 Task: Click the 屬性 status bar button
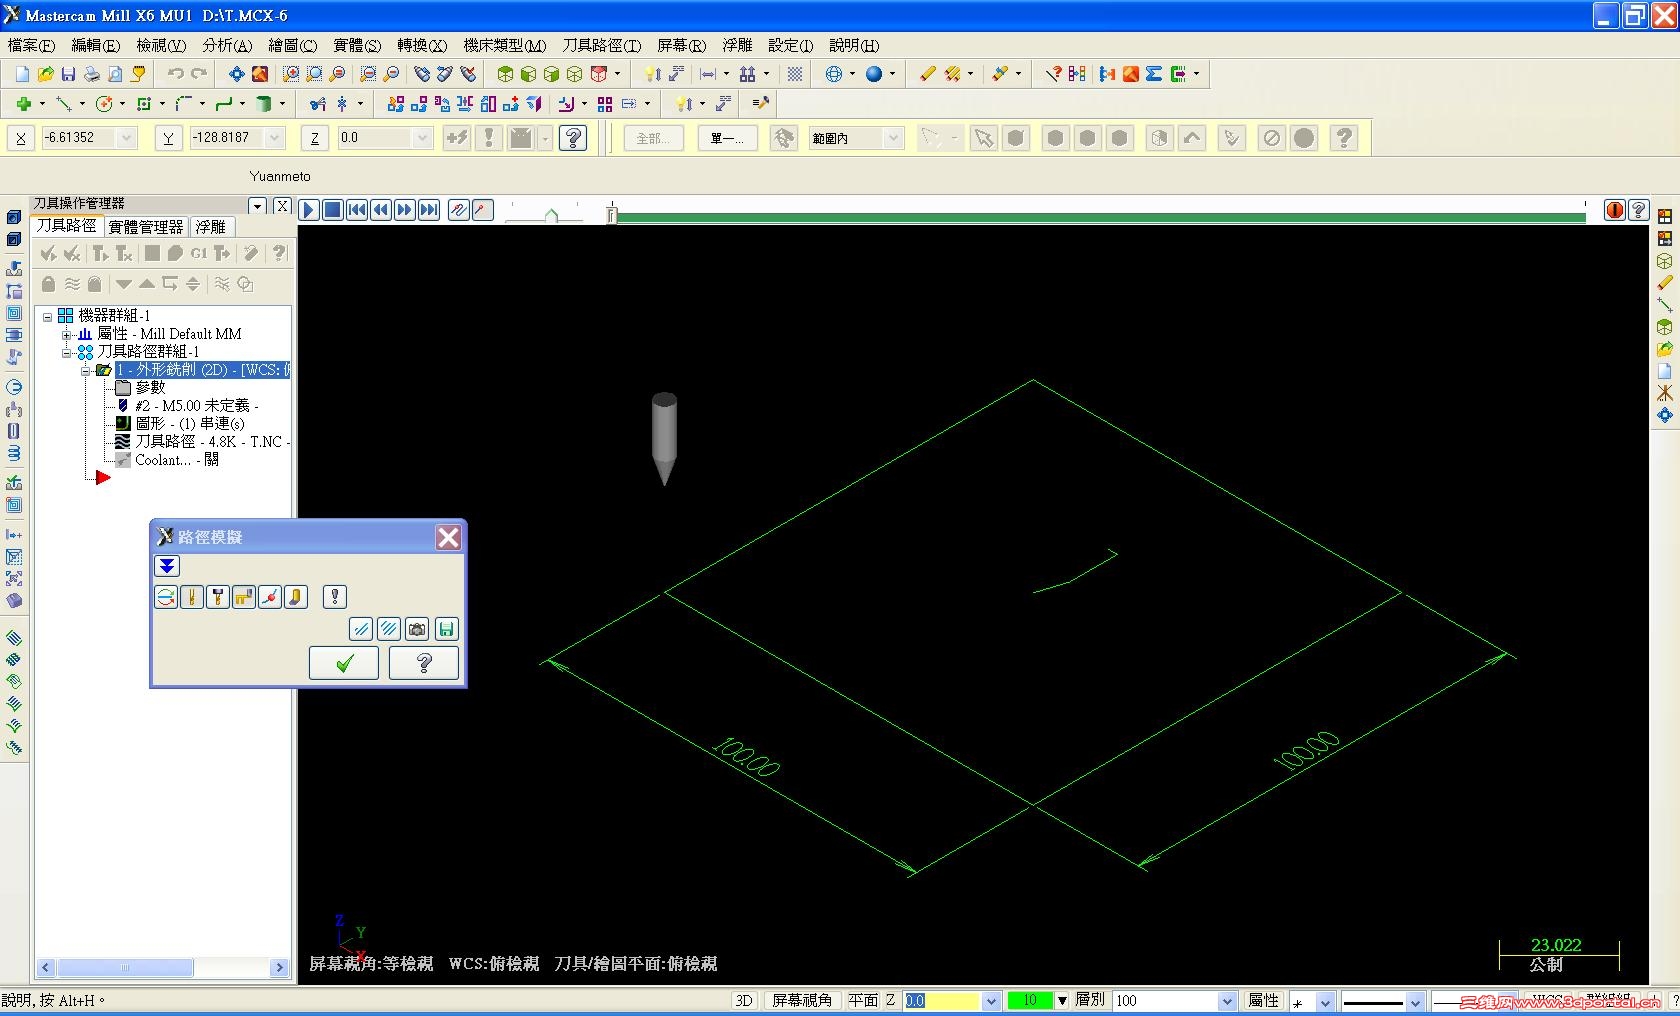tap(1263, 1001)
